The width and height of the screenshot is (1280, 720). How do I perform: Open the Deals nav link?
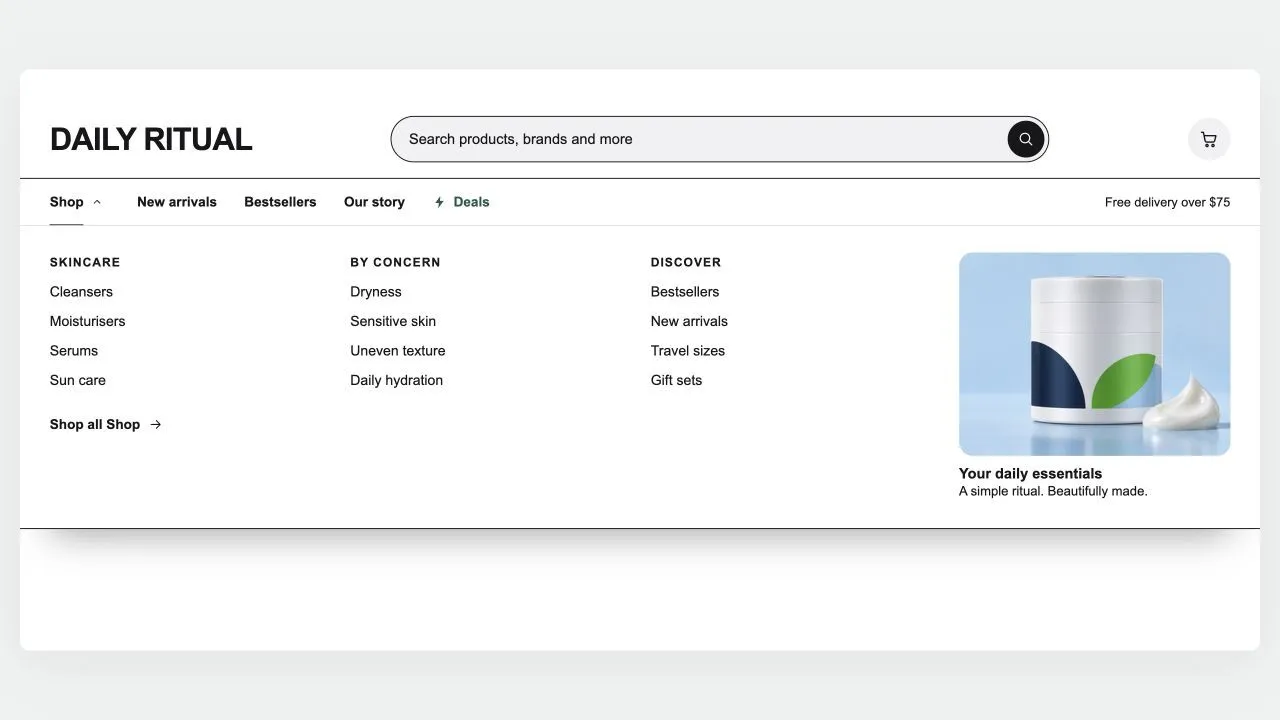471,202
